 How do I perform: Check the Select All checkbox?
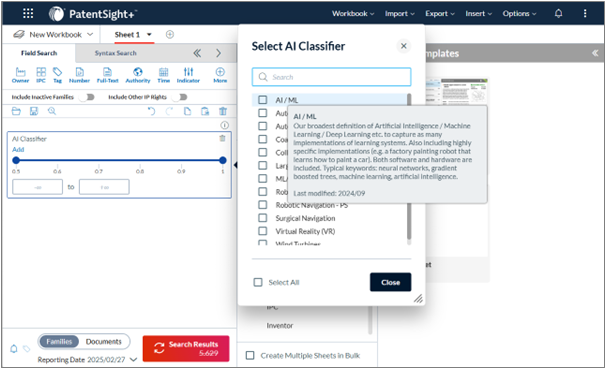pos(258,282)
